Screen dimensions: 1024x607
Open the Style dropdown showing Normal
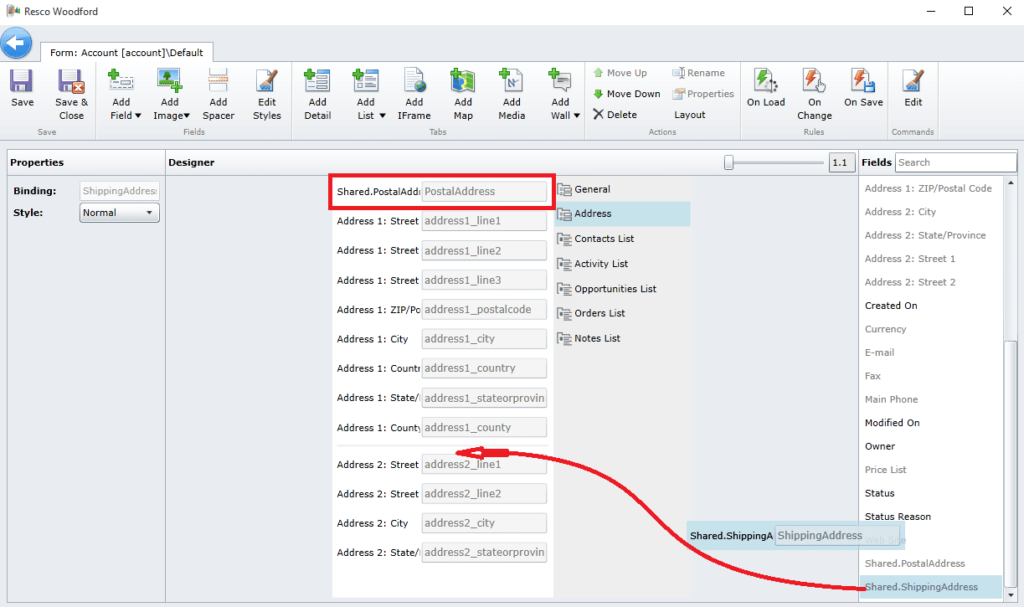click(118, 212)
